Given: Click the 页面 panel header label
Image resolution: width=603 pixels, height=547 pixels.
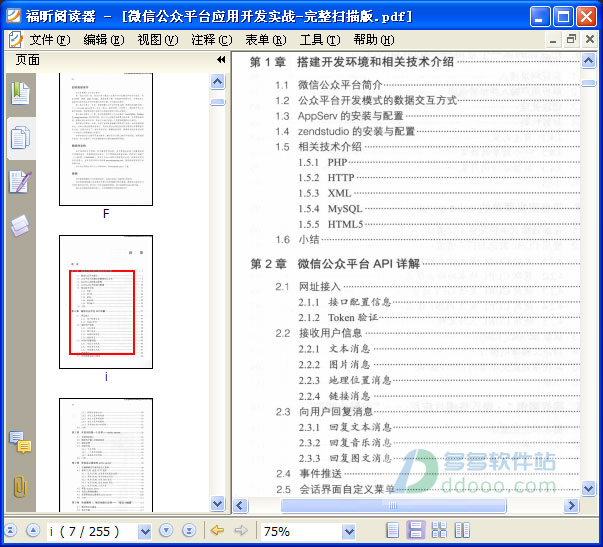Looking at the screenshot, I should pyautogui.click(x=27, y=60).
